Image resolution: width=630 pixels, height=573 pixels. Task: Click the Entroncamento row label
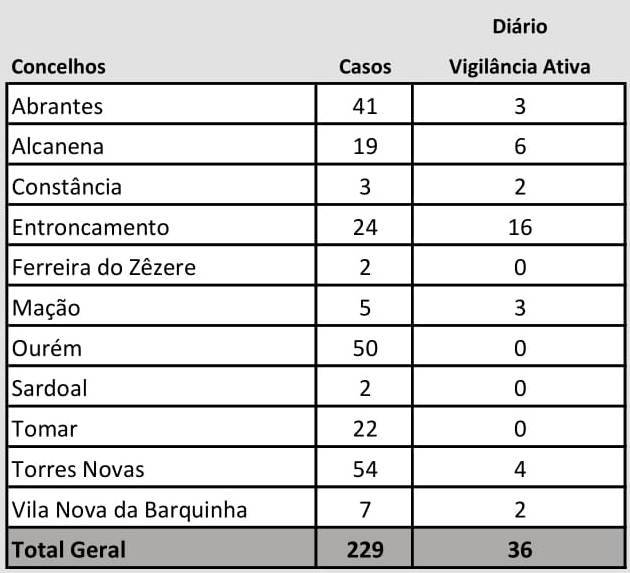click(90, 227)
